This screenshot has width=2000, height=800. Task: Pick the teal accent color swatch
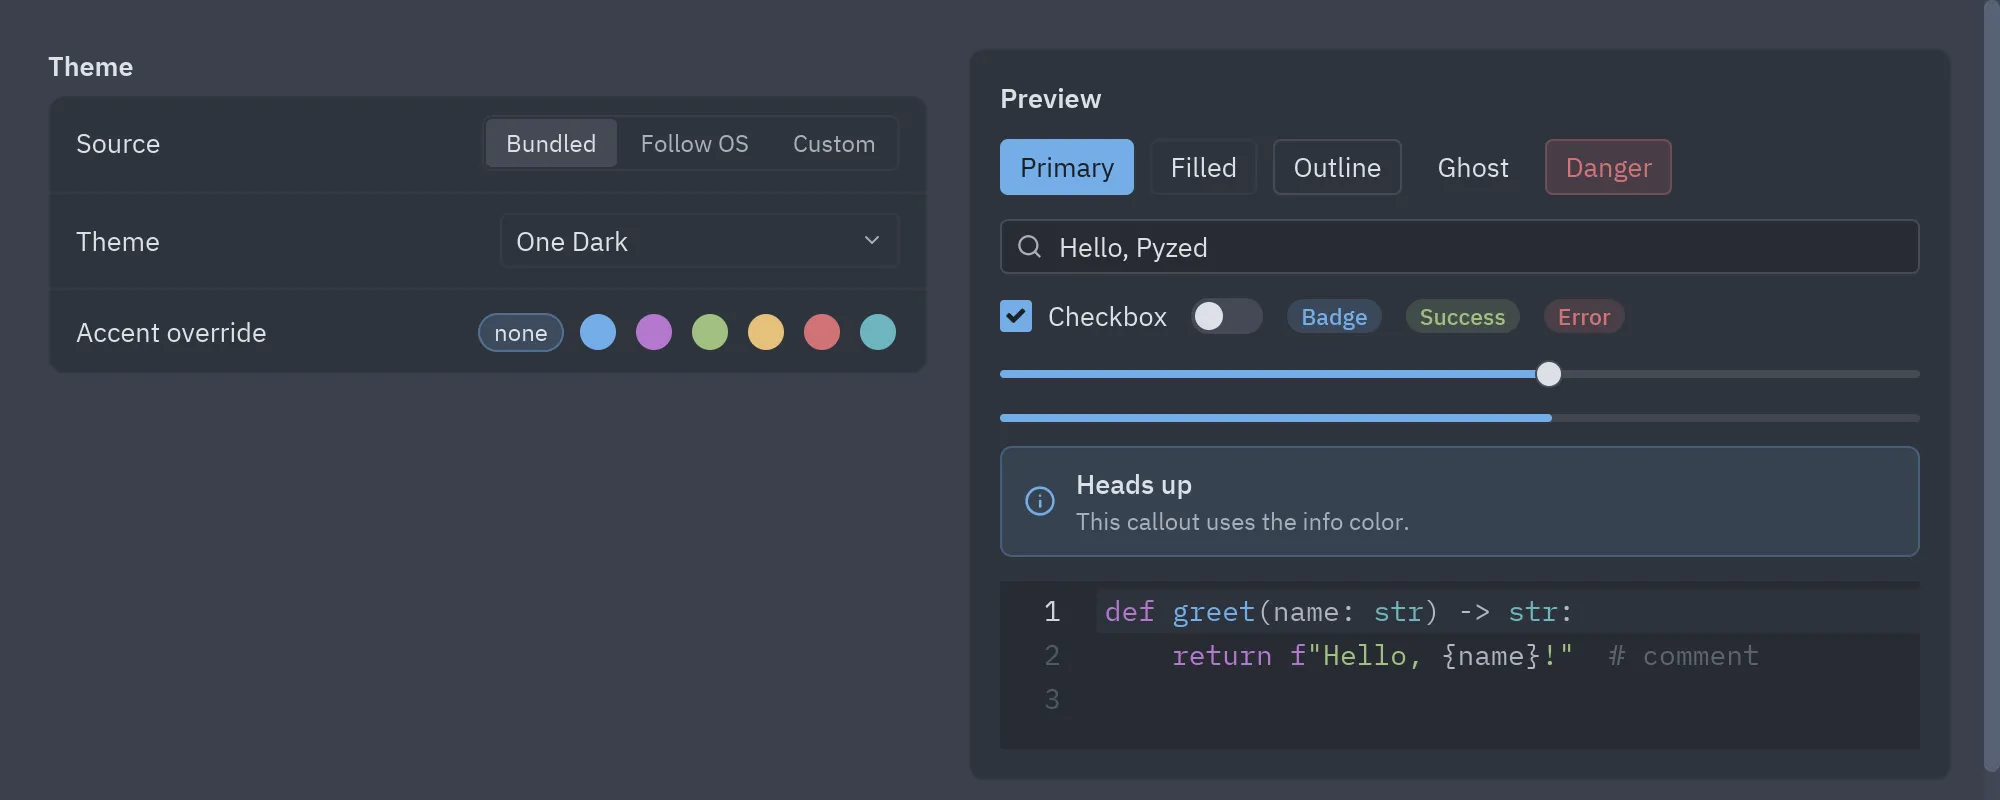click(x=878, y=332)
